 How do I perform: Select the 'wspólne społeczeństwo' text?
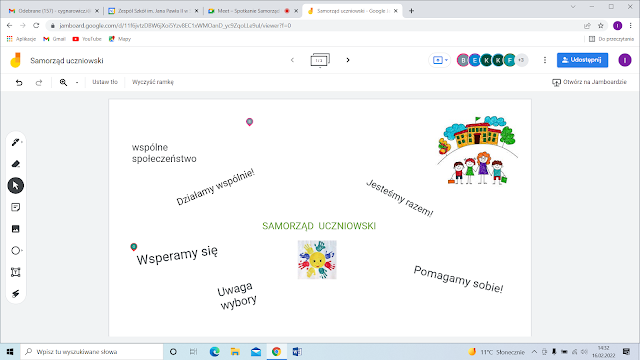click(164, 153)
